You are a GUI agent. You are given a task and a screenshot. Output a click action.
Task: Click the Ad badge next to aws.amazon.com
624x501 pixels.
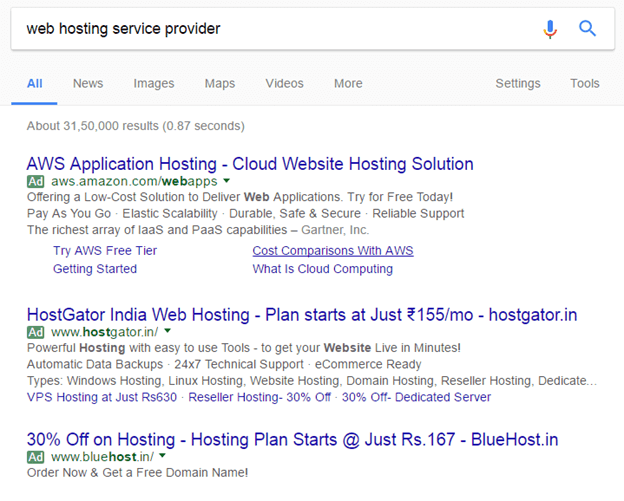coord(35,181)
